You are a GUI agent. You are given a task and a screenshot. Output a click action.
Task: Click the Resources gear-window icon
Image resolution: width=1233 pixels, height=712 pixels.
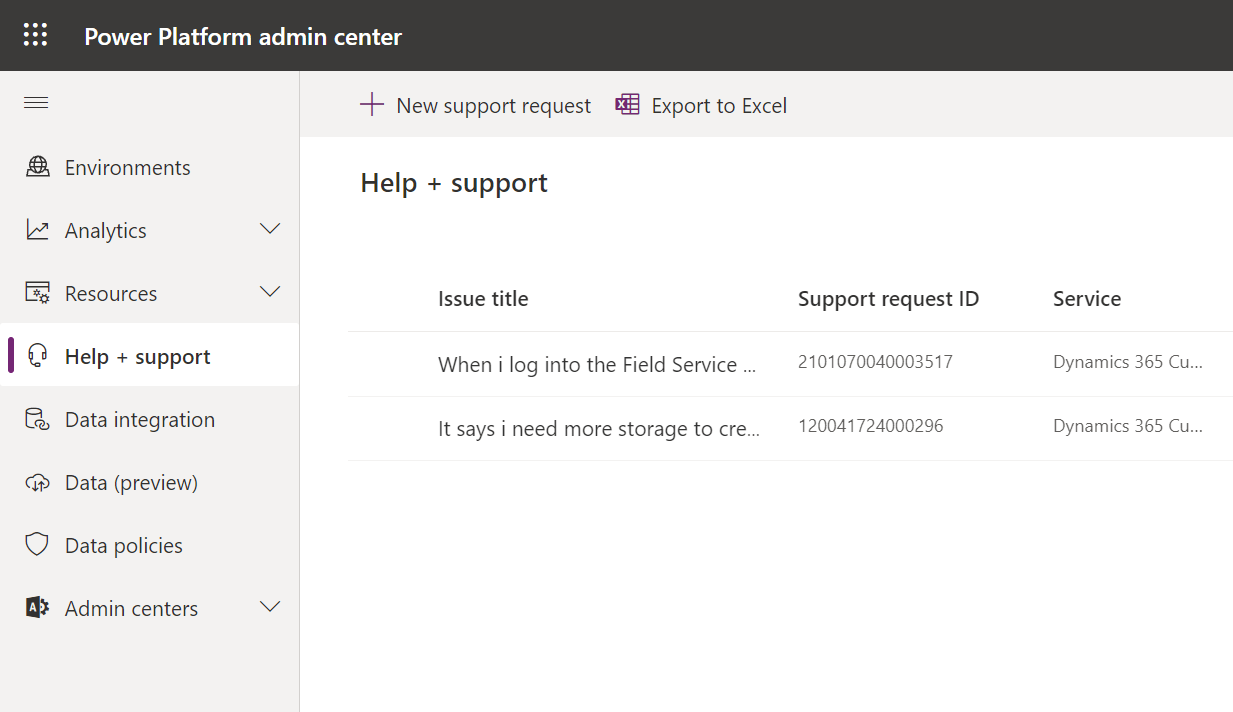tap(37, 293)
